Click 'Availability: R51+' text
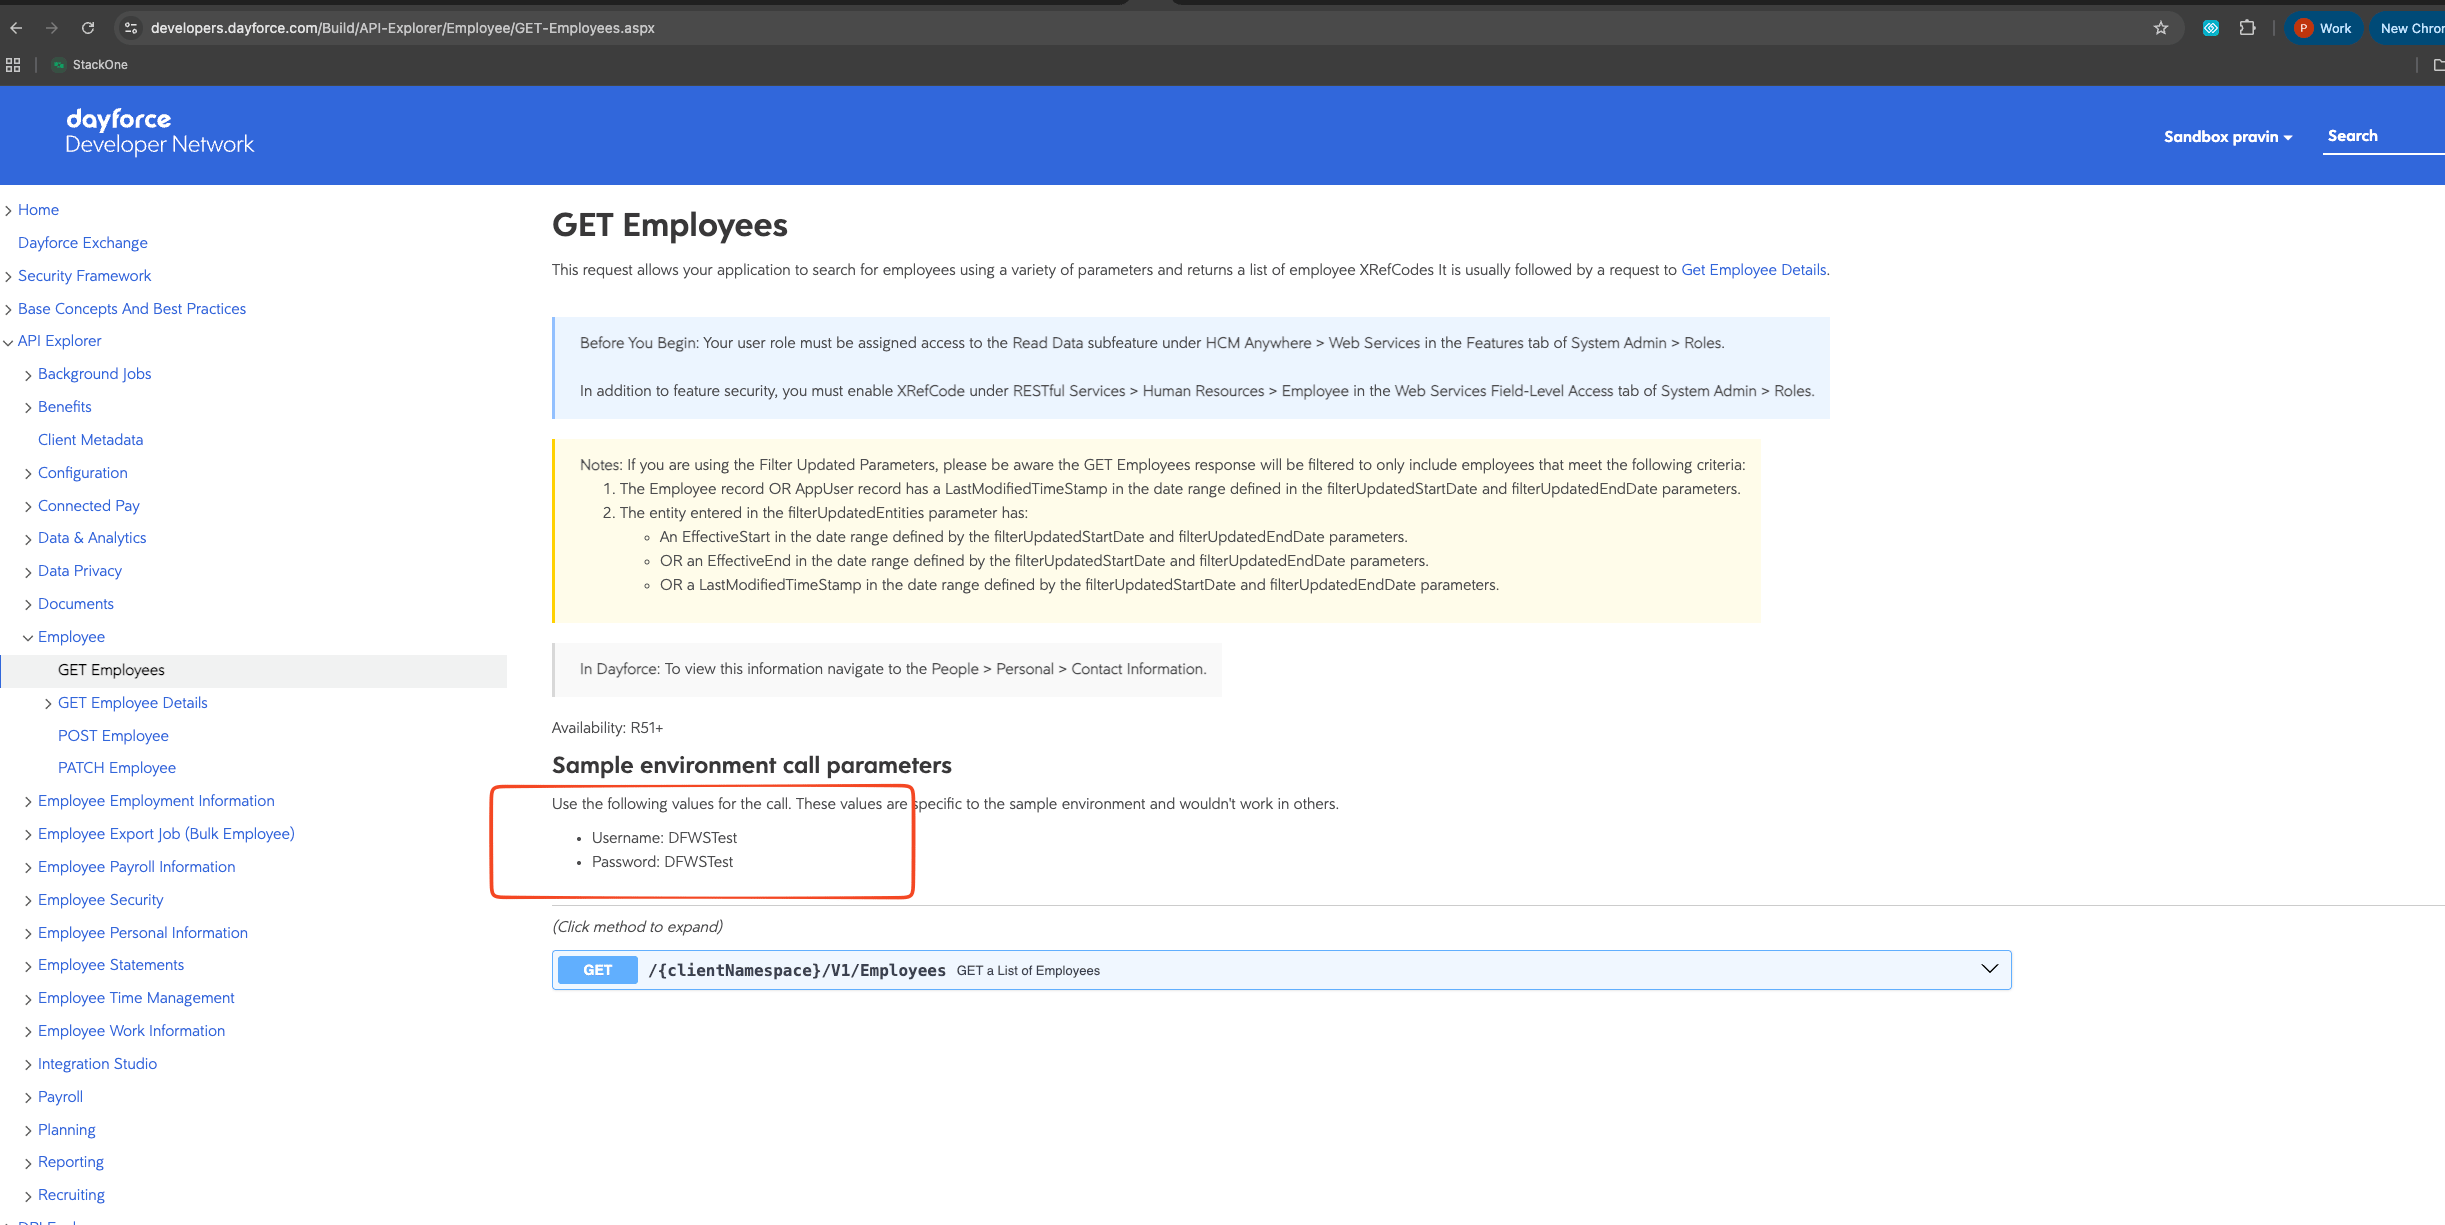The width and height of the screenshot is (2445, 1225). [607, 728]
